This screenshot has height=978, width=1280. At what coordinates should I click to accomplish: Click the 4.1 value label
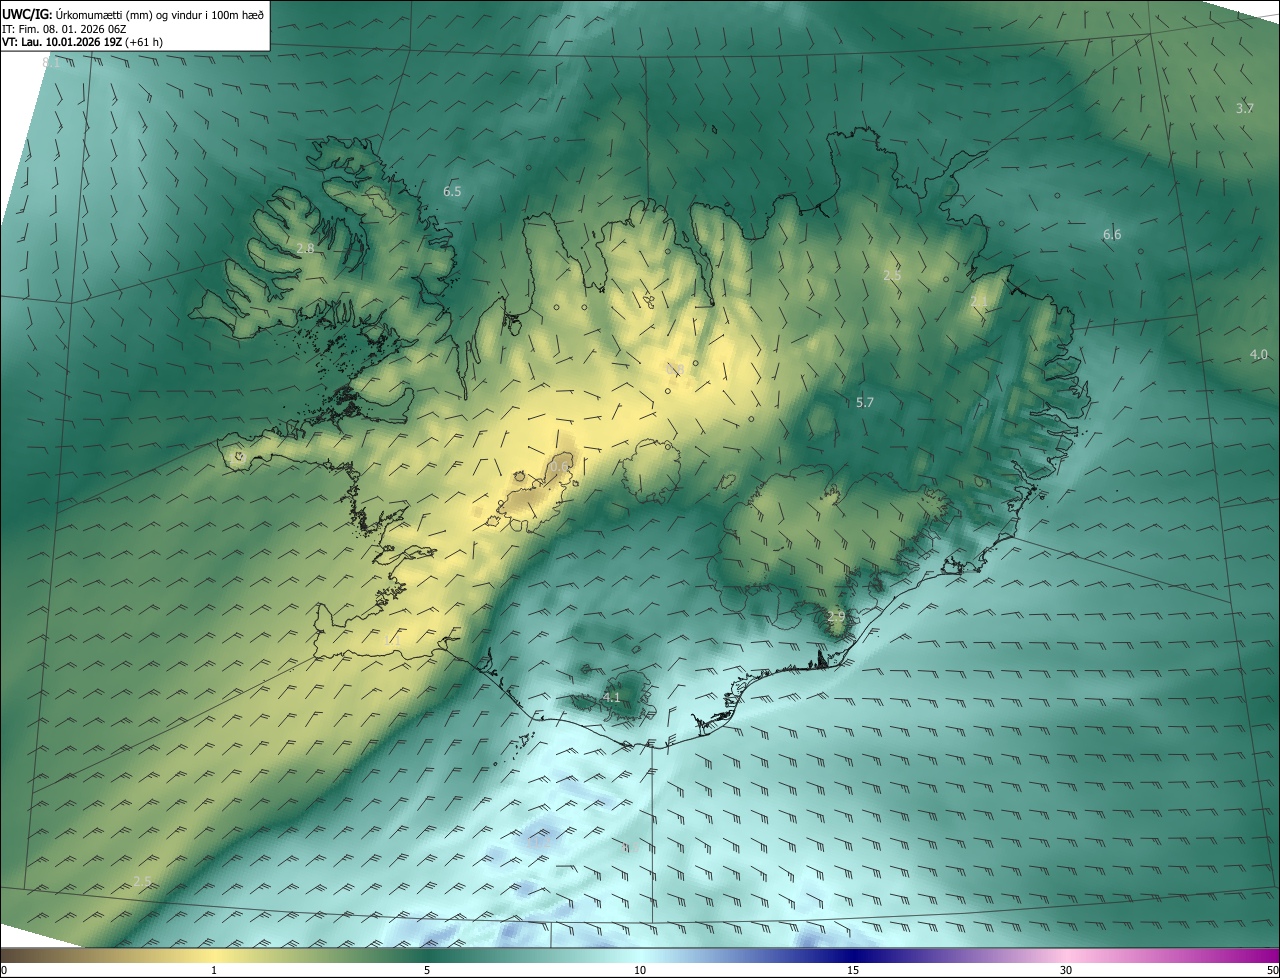point(612,697)
